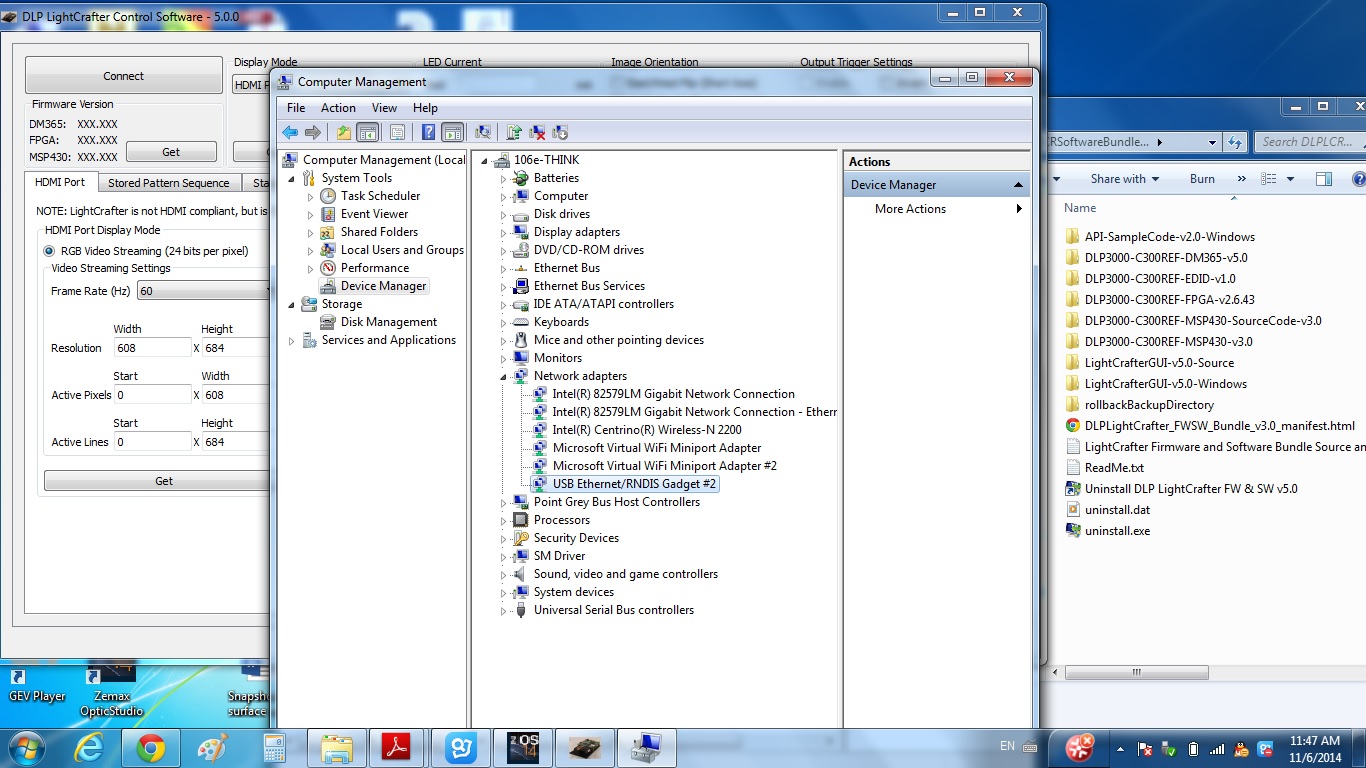
Task: Click the Forward arrow in Computer Management toolbar
Action: click(313, 132)
